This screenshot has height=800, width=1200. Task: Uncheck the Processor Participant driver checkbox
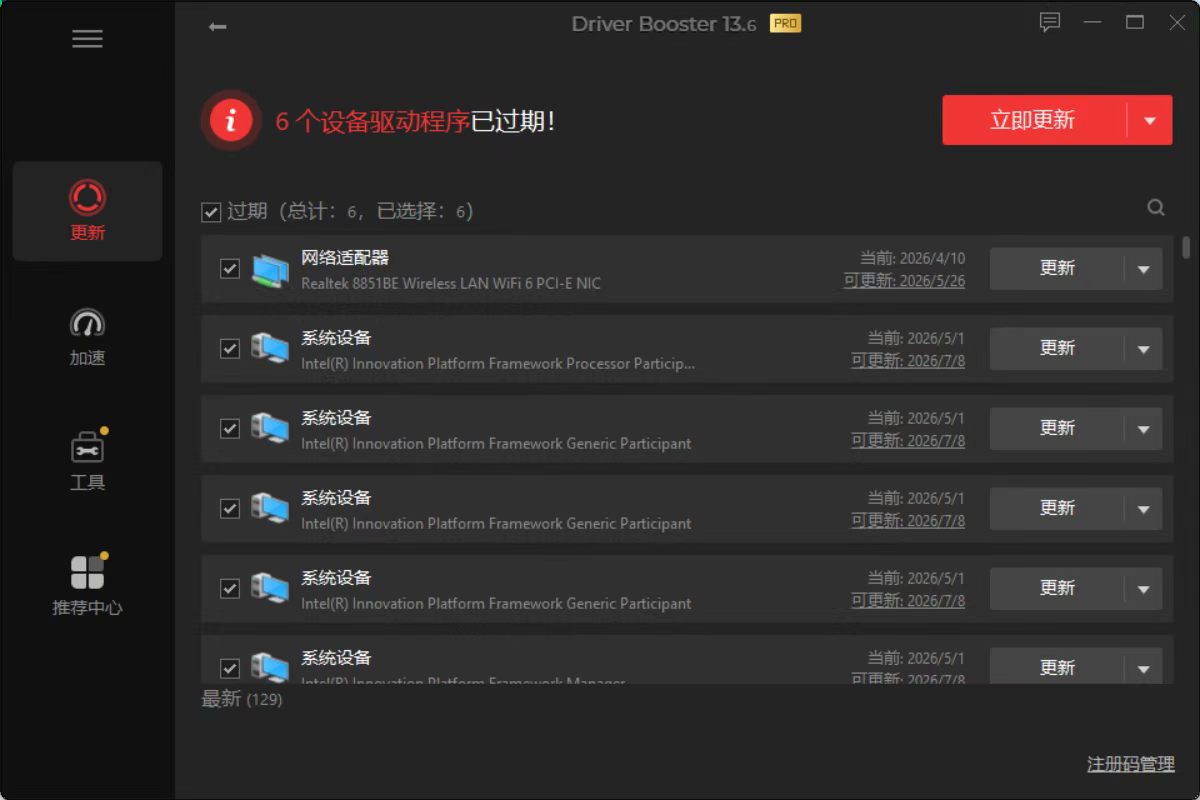[230, 348]
